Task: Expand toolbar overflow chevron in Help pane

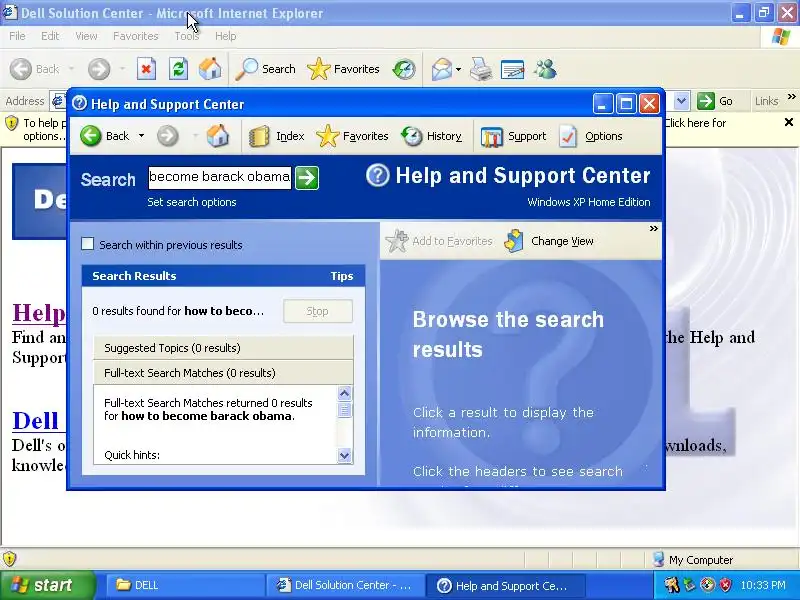Action: 654,229
